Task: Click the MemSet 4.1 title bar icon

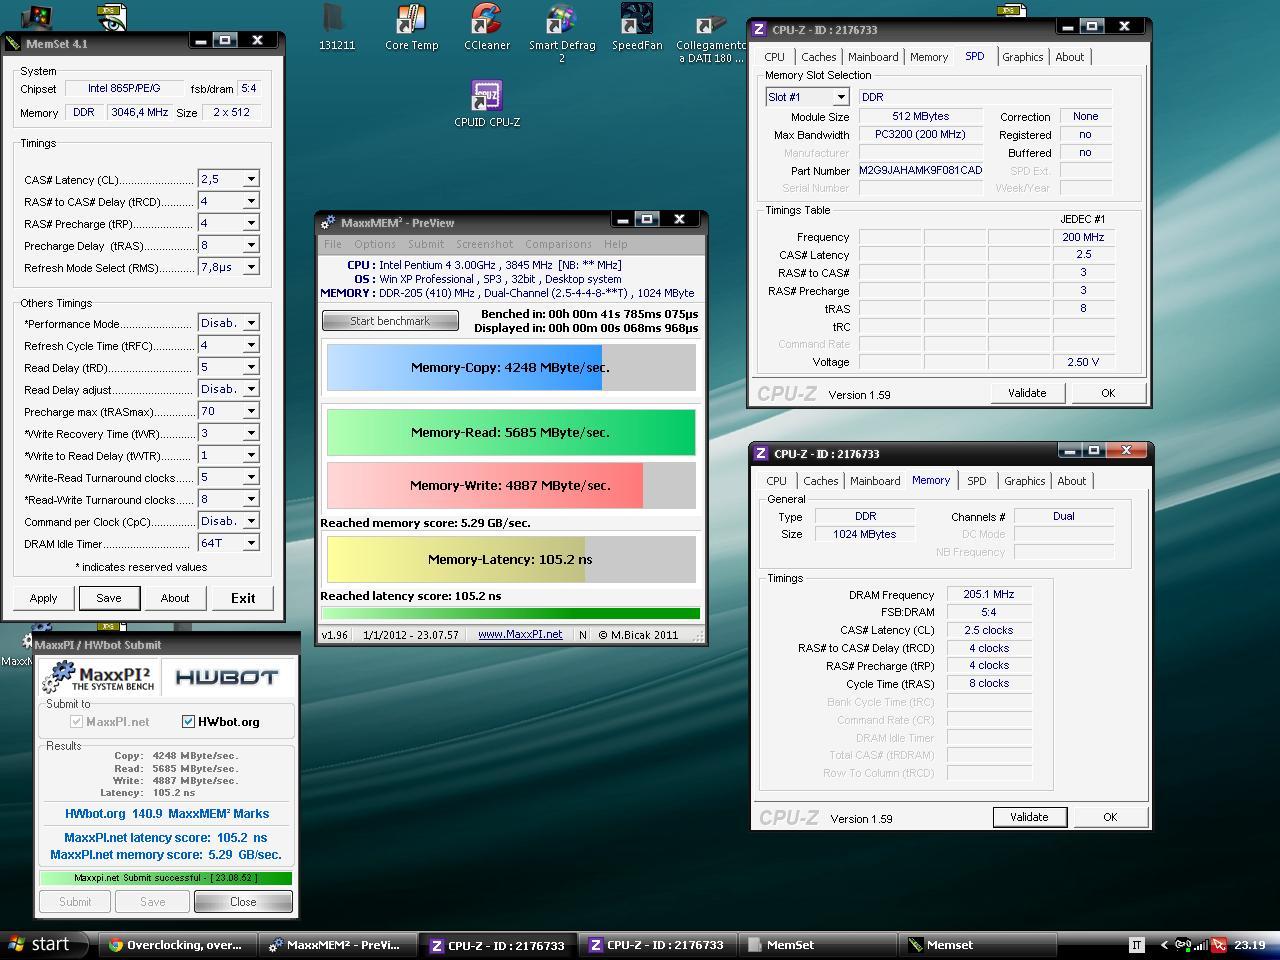Action: [x=13, y=43]
